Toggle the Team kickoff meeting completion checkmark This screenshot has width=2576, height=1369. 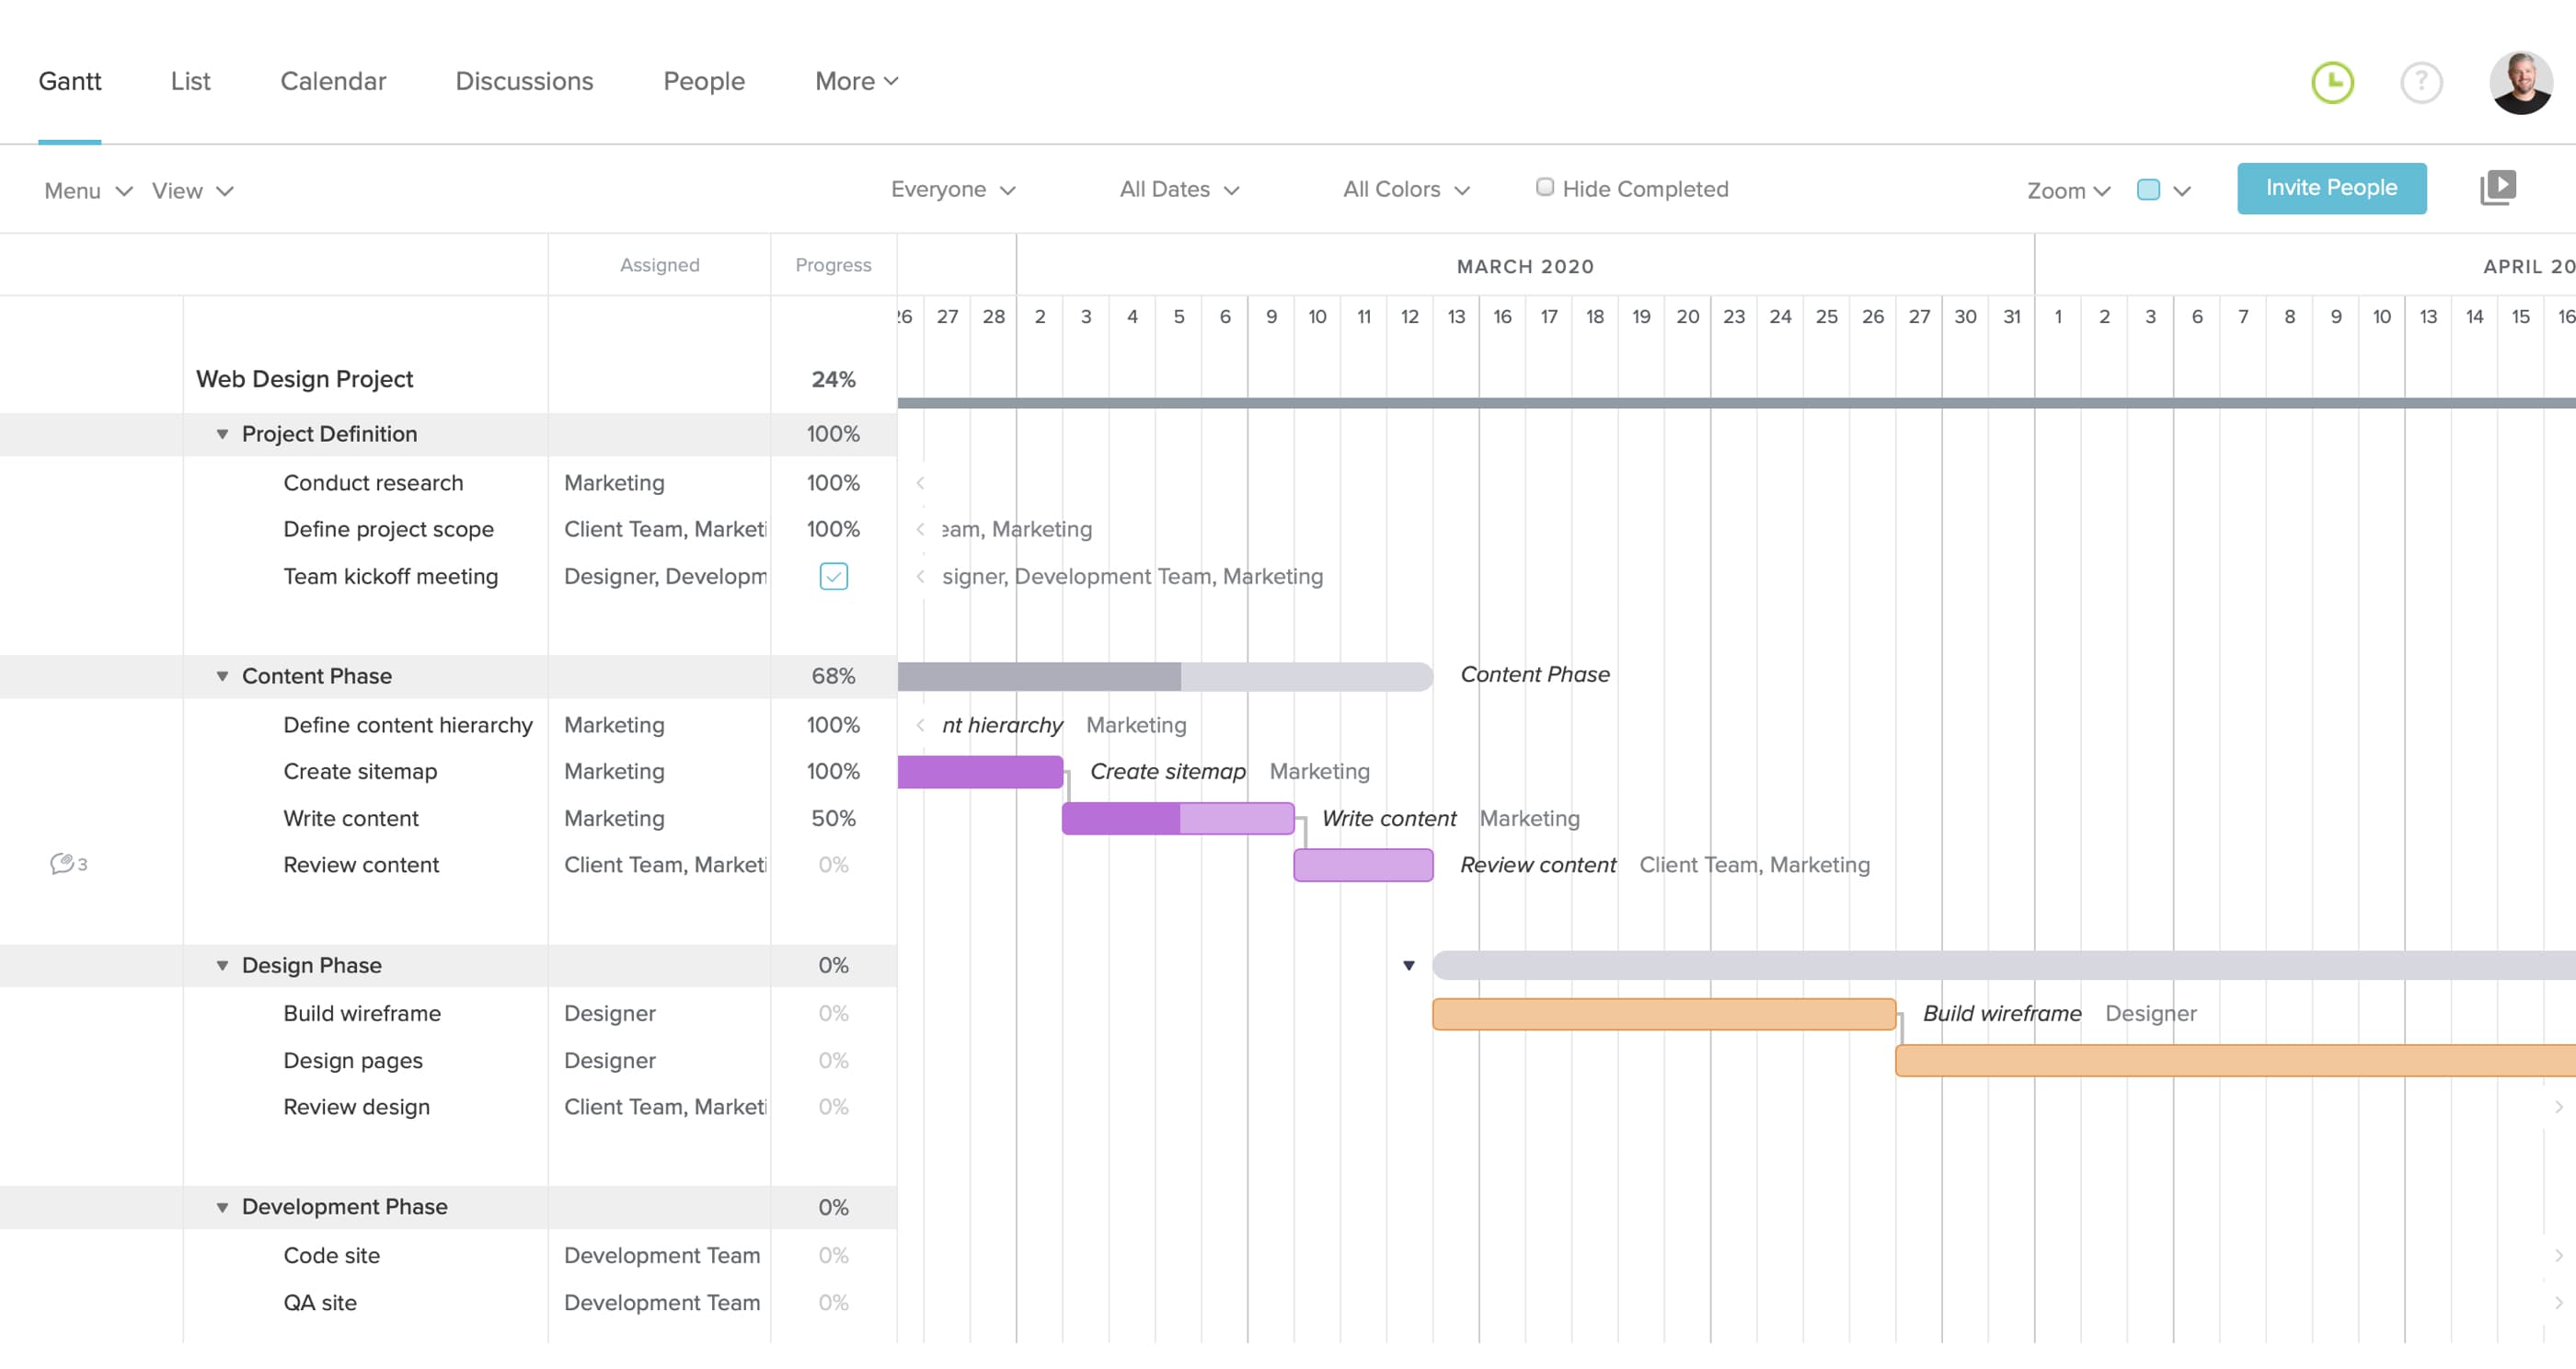(x=833, y=576)
